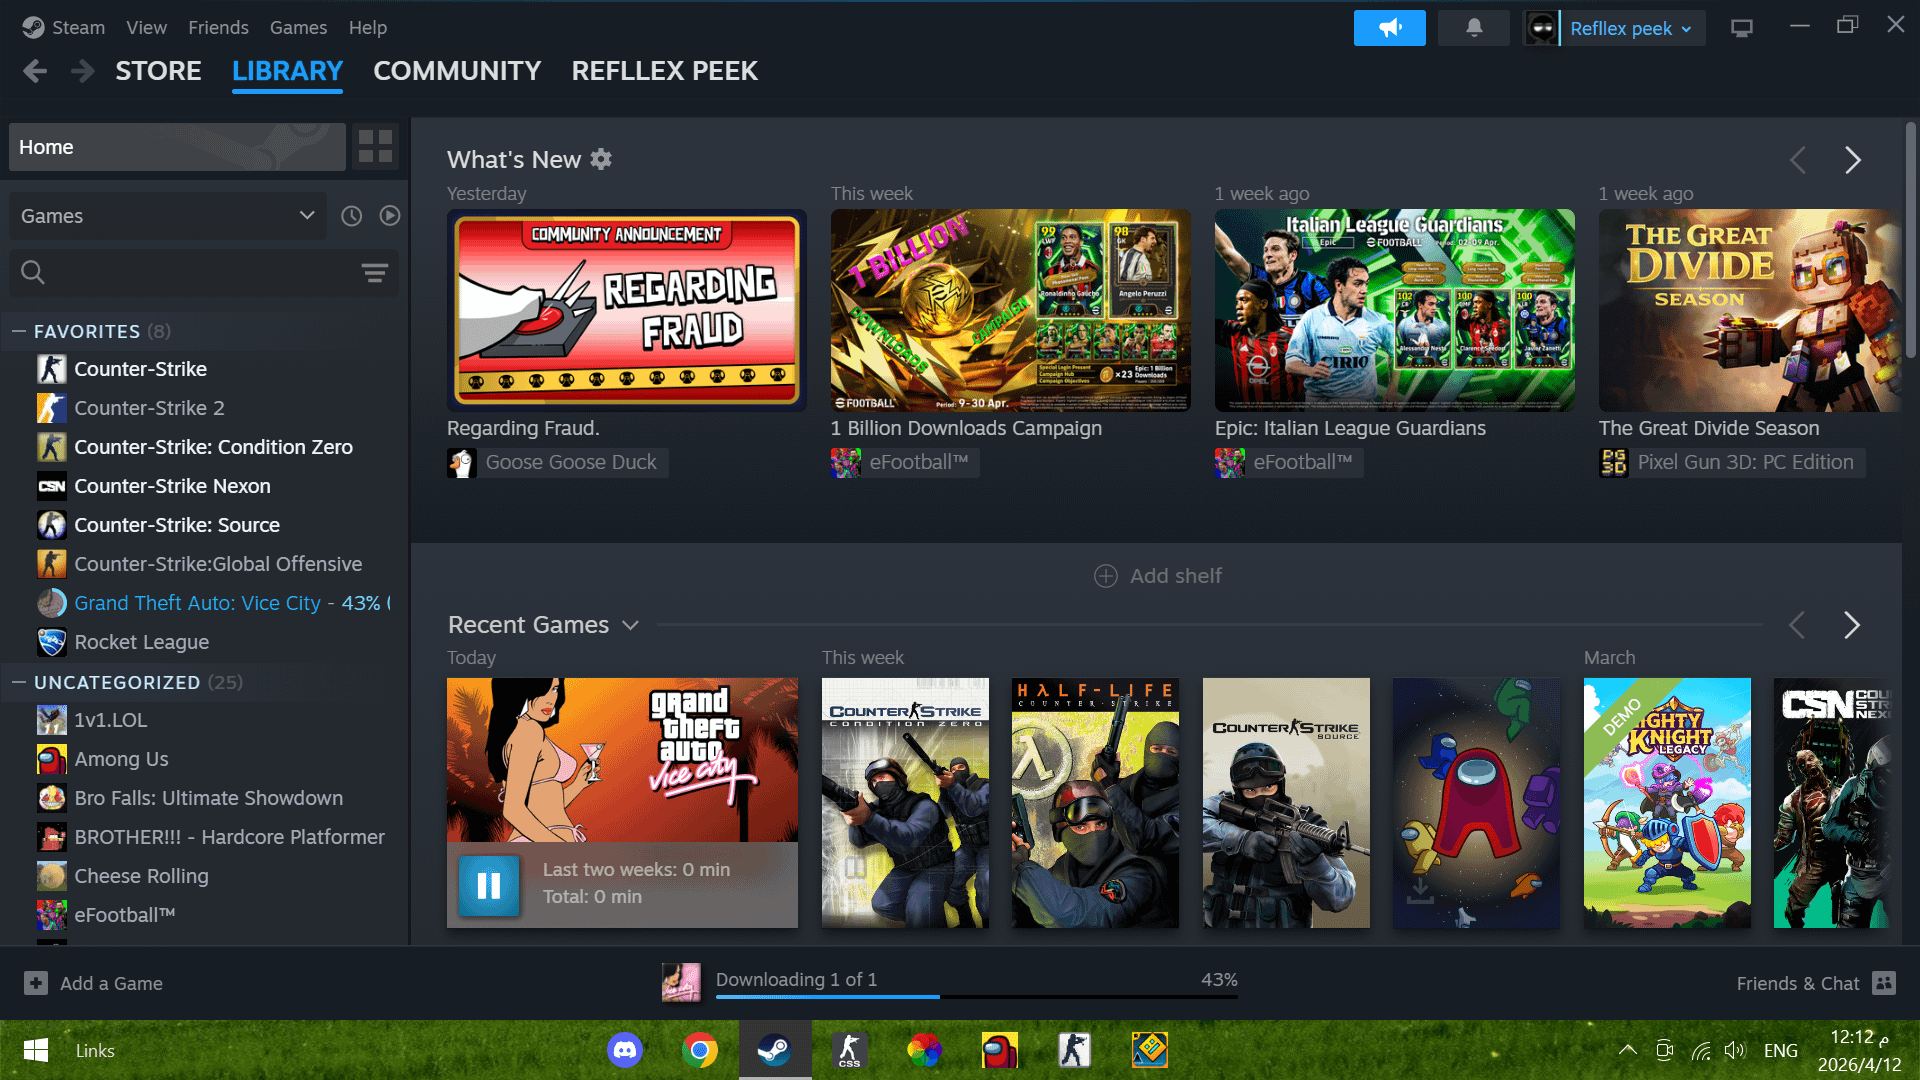
Task: Pause the Vice City download
Action: pyautogui.click(x=489, y=885)
